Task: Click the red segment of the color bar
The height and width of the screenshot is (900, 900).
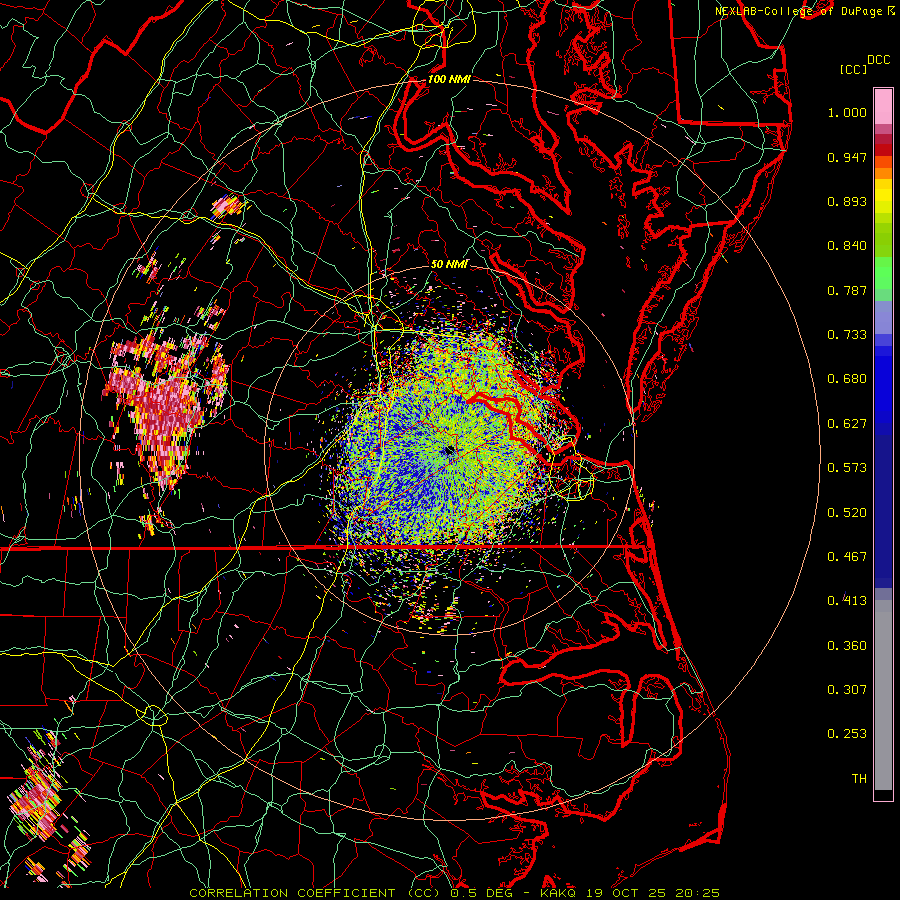Action: click(883, 150)
